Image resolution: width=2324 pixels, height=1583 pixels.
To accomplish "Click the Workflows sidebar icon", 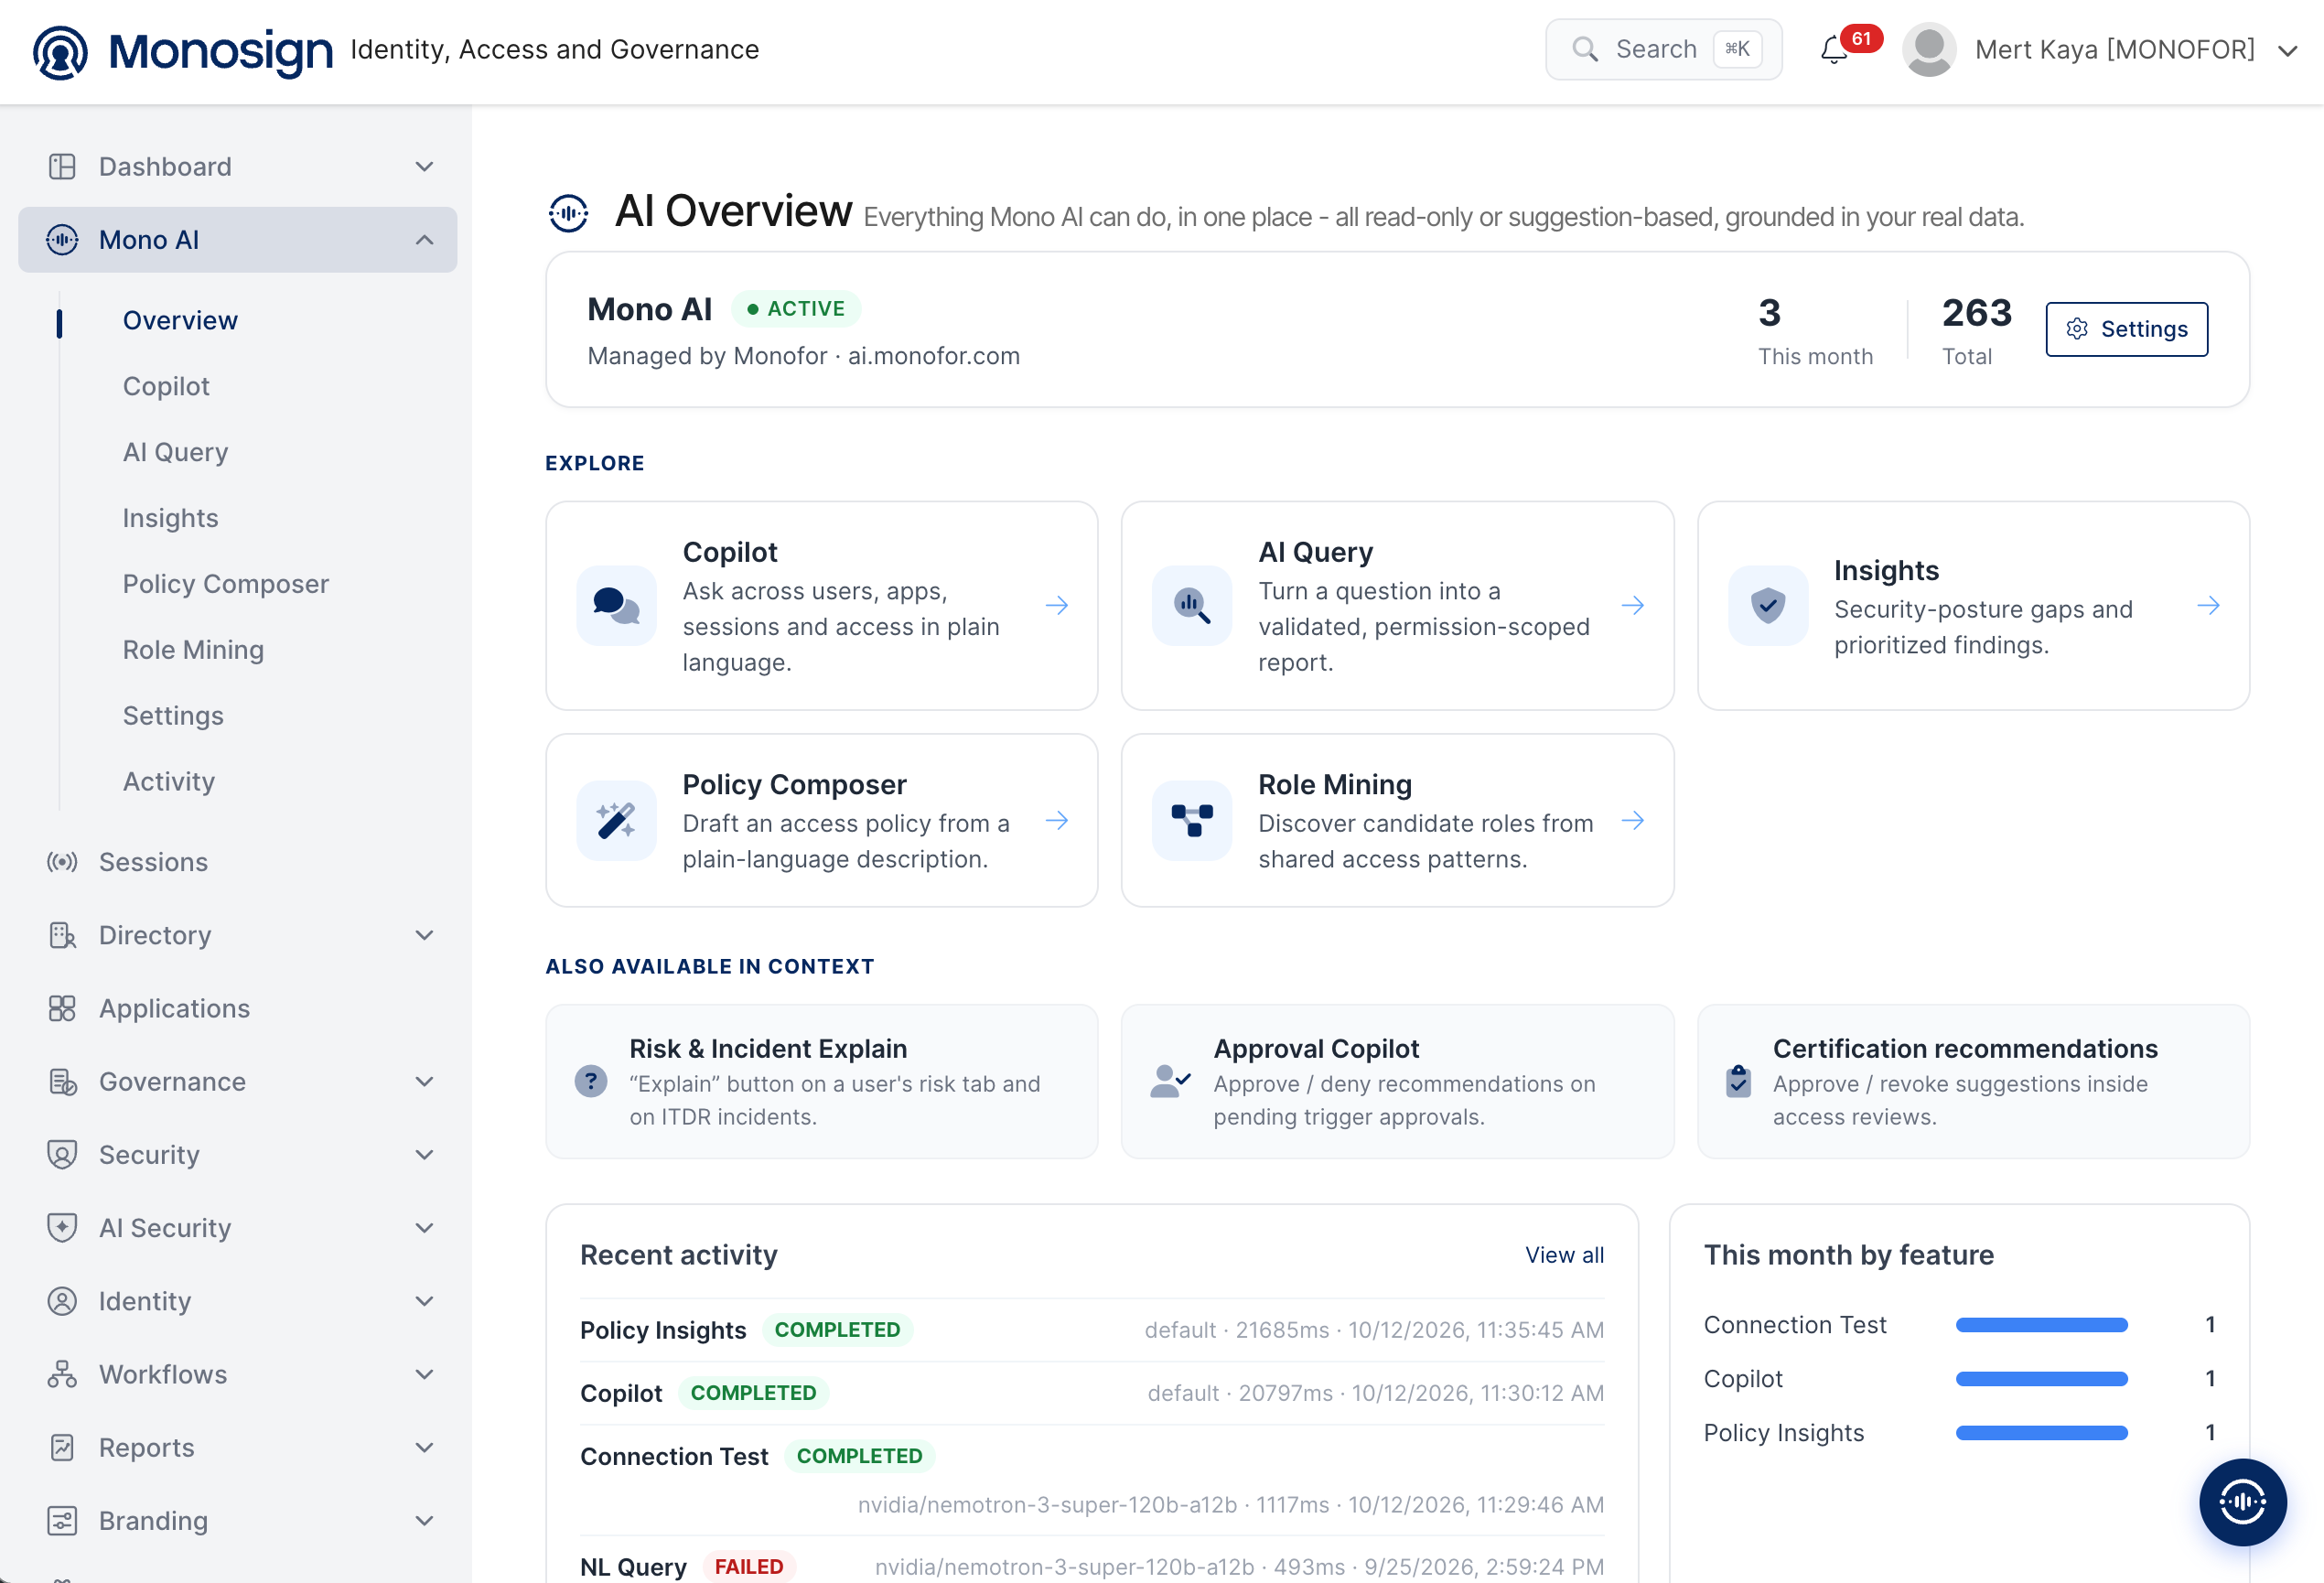I will point(62,1374).
